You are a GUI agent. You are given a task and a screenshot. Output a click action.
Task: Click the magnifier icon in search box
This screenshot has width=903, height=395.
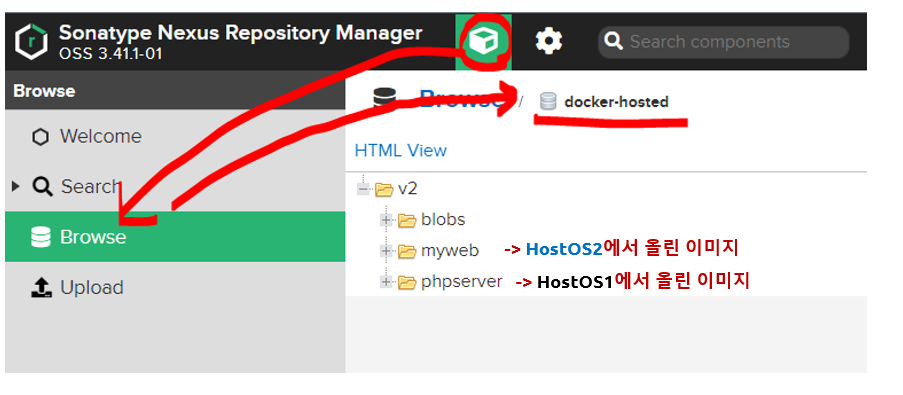point(614,41)
